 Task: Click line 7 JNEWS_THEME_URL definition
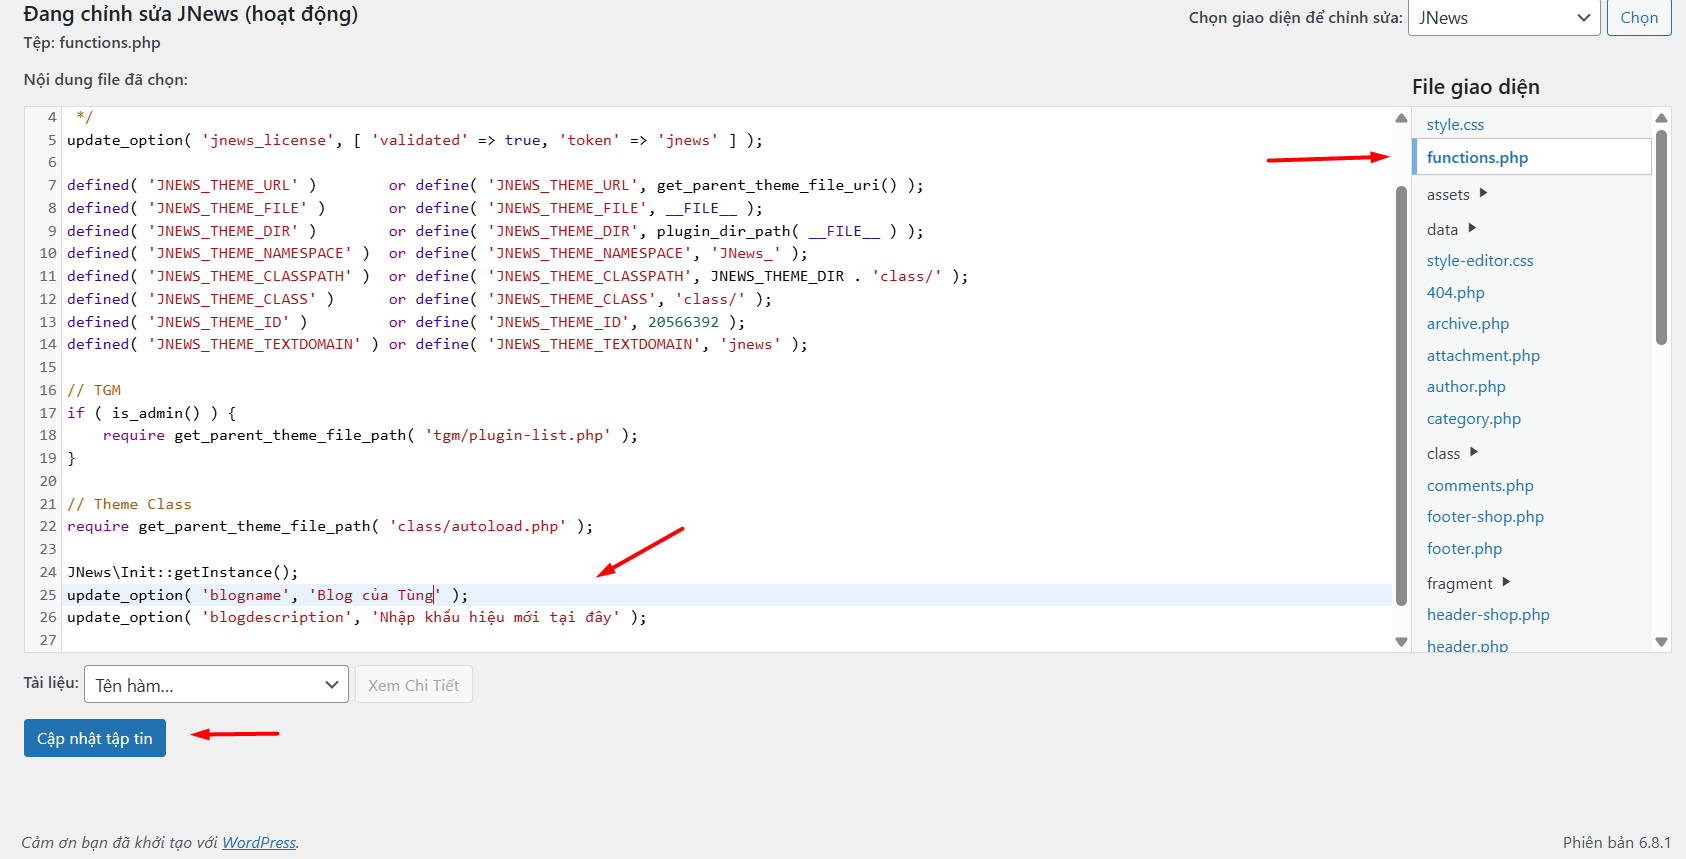tap(495, 185)
